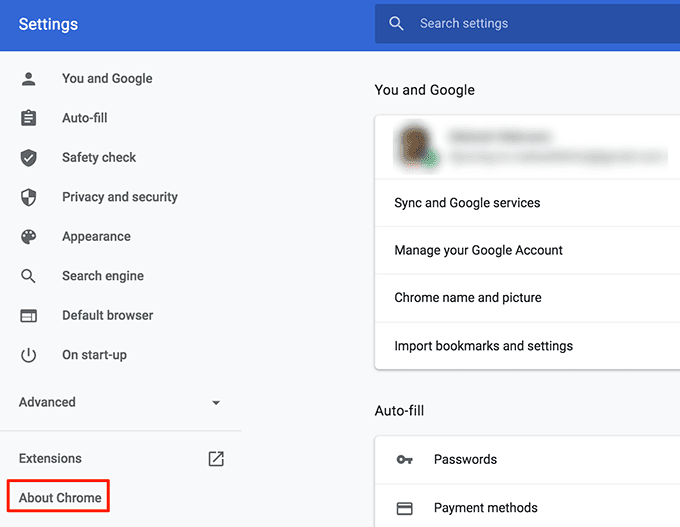Click the external-link icon next to Extensions
Screen dimensions: 680x527
point(216,459)
